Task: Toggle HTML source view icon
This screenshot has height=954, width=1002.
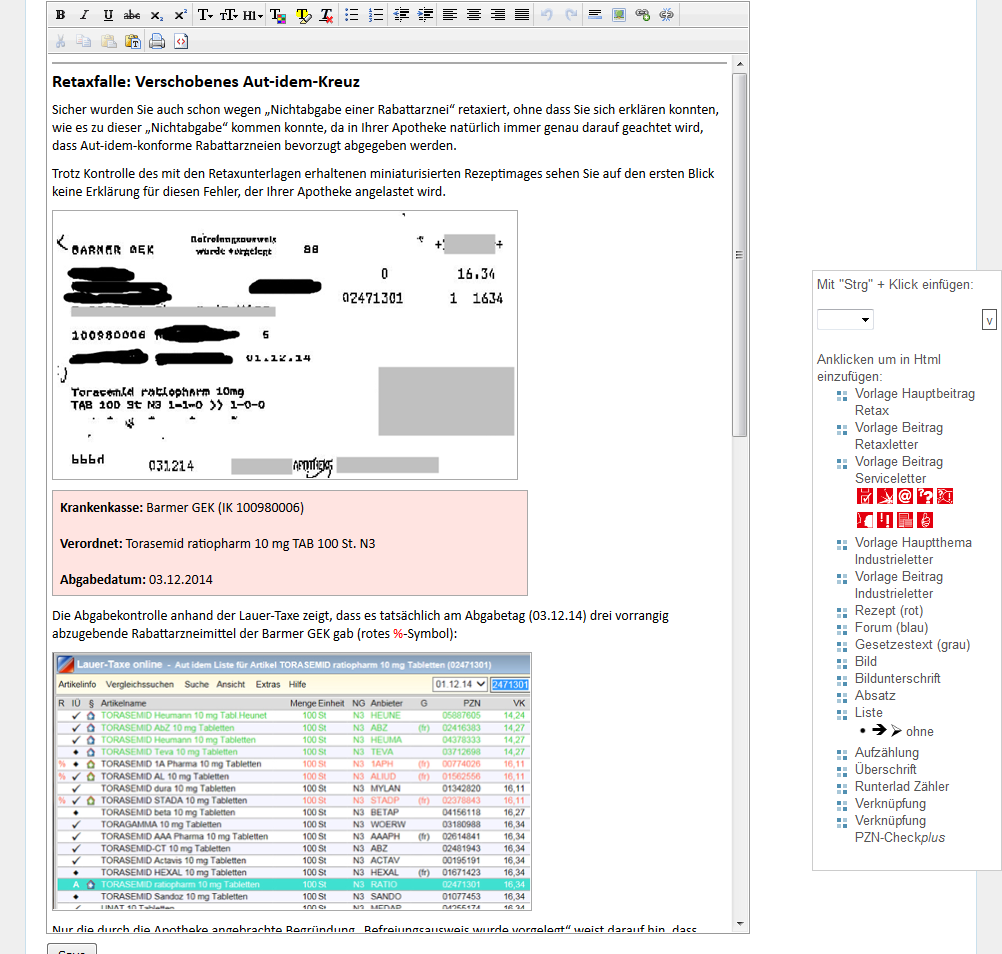Action: 181,41
